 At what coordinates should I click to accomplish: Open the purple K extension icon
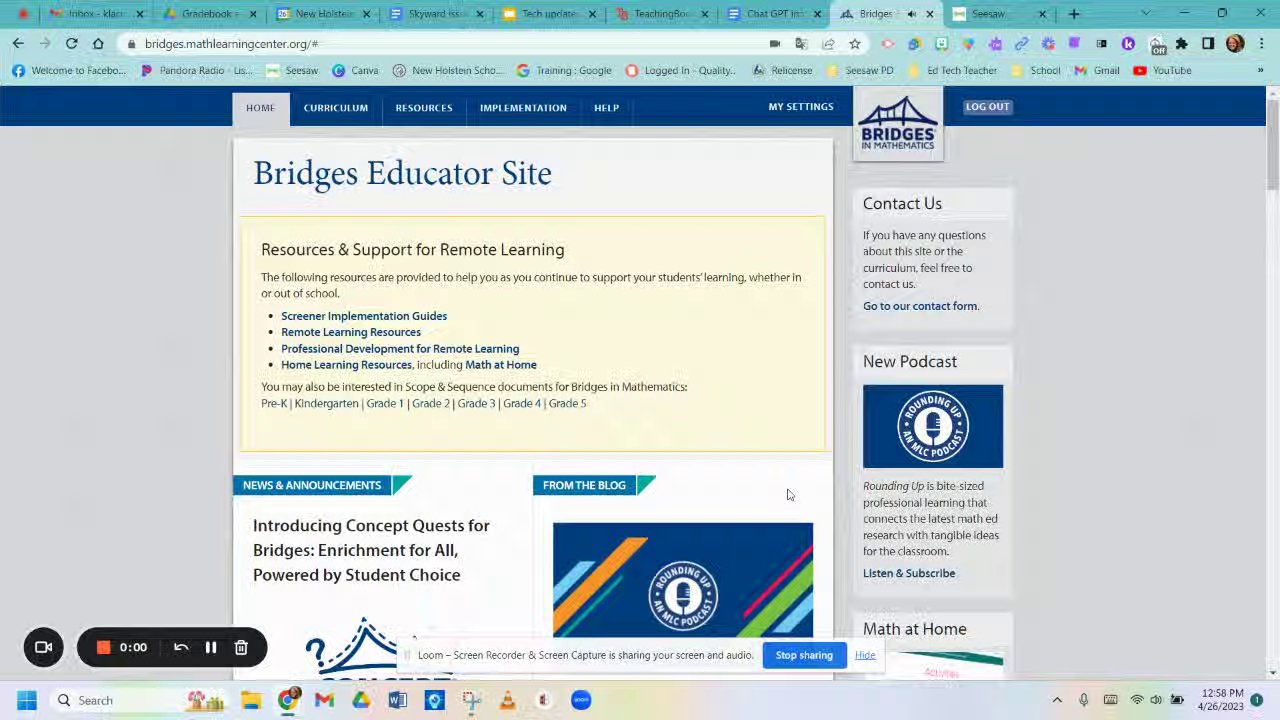pos(1128,44)
